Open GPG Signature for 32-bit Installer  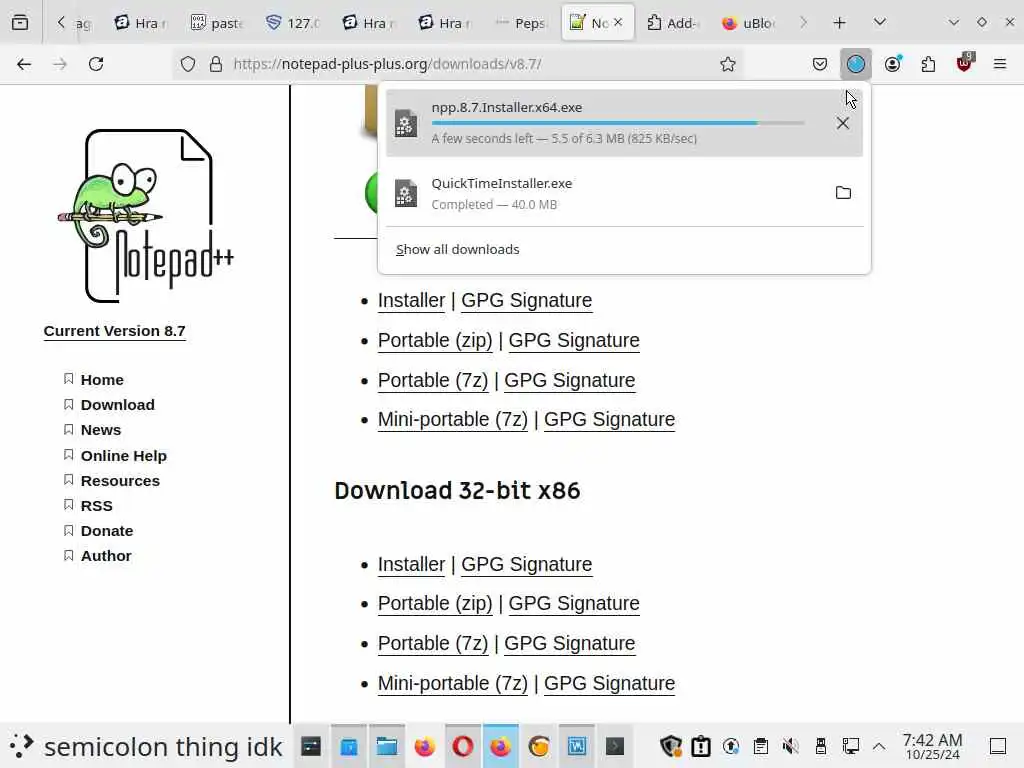(526, 564)
